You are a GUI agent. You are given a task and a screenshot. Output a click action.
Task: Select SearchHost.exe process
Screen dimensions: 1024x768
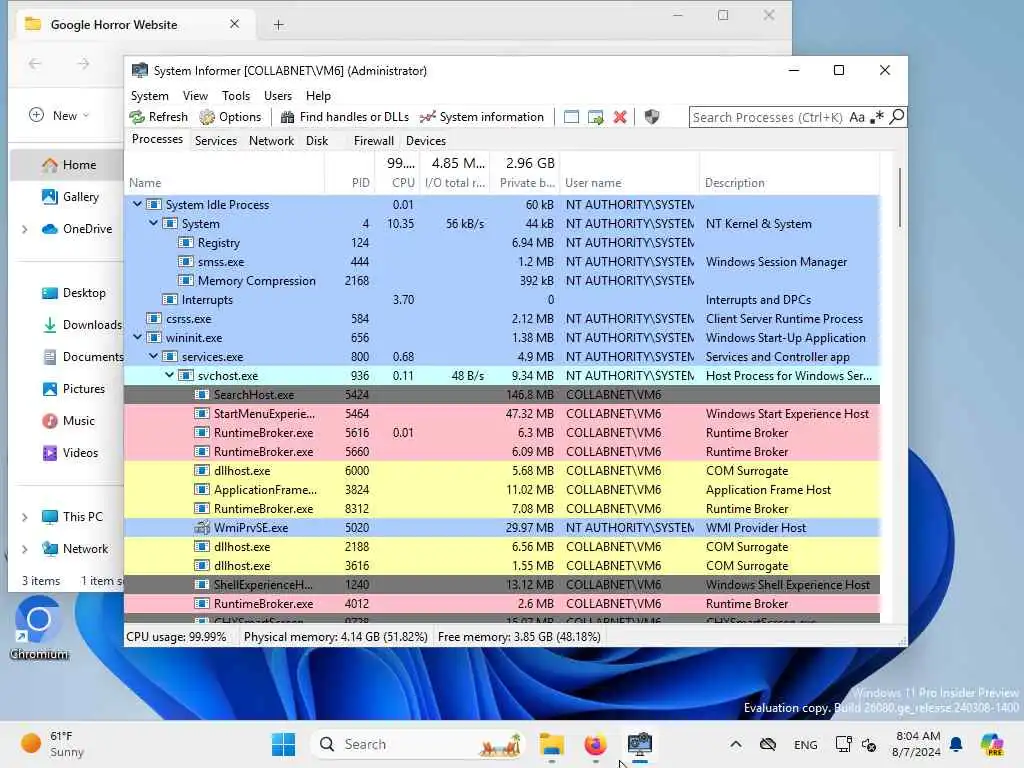(x=502, y=394)
